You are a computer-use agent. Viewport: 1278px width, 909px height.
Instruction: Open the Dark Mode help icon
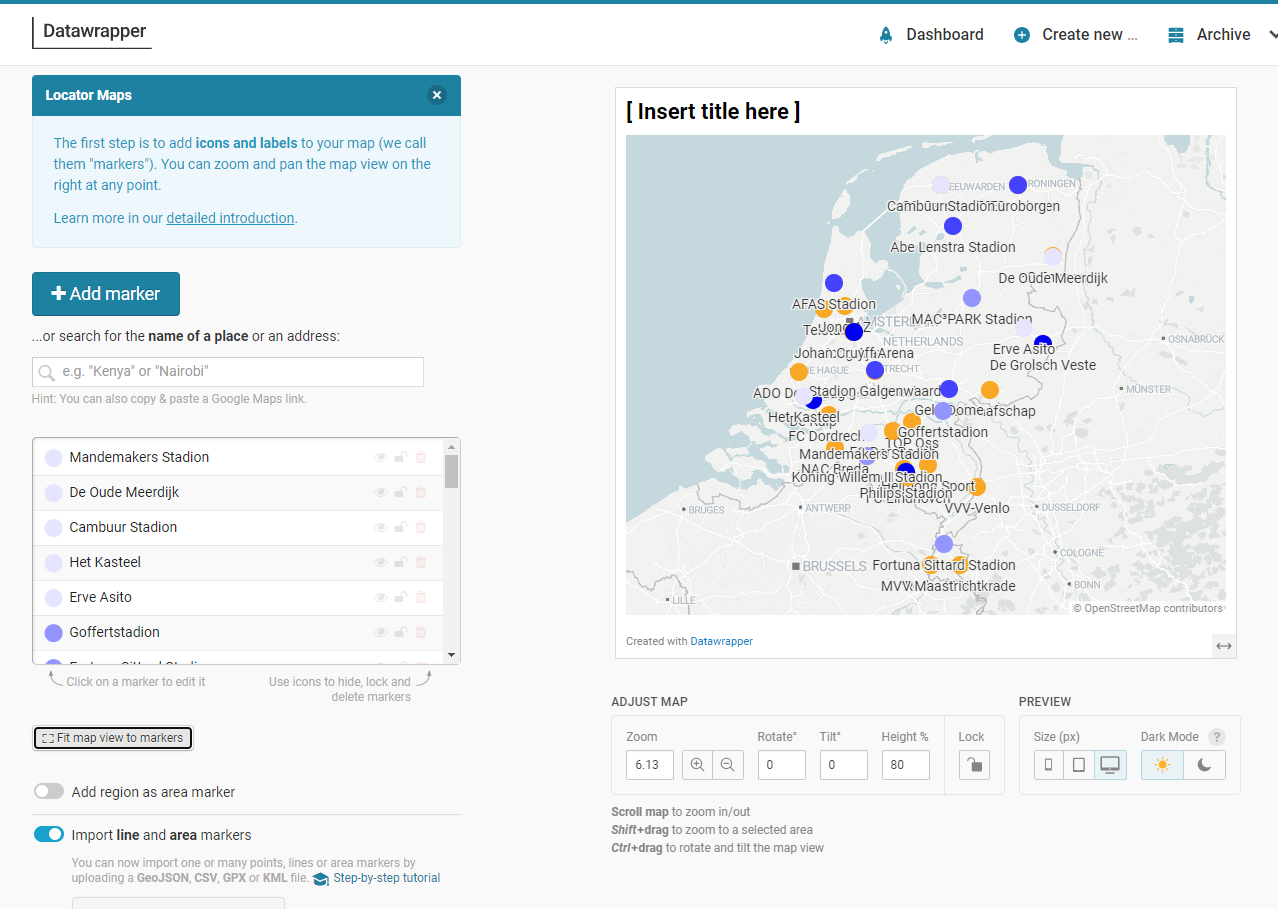(1216, 737)
